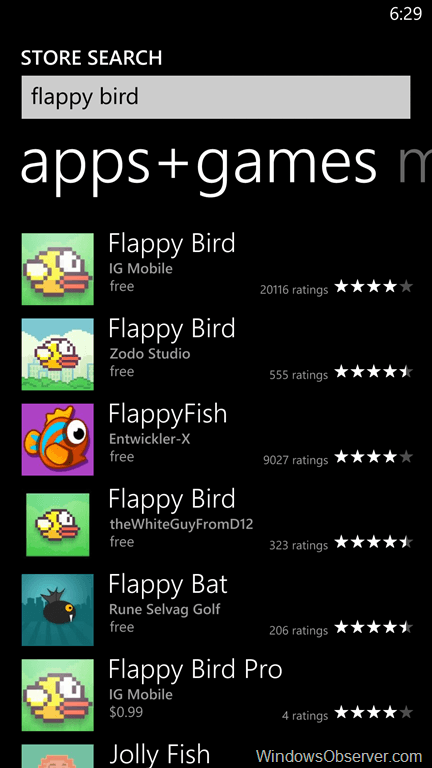Screen dimensions: 432x768
Task: Tap star rating of 20116-ratings Flappy Bird
Action: [374, 287]
